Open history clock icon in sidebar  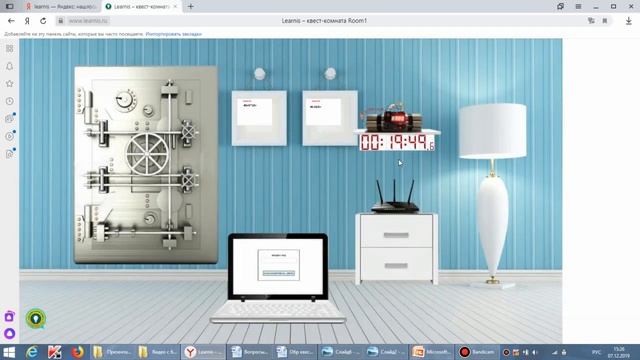[9, 101]
